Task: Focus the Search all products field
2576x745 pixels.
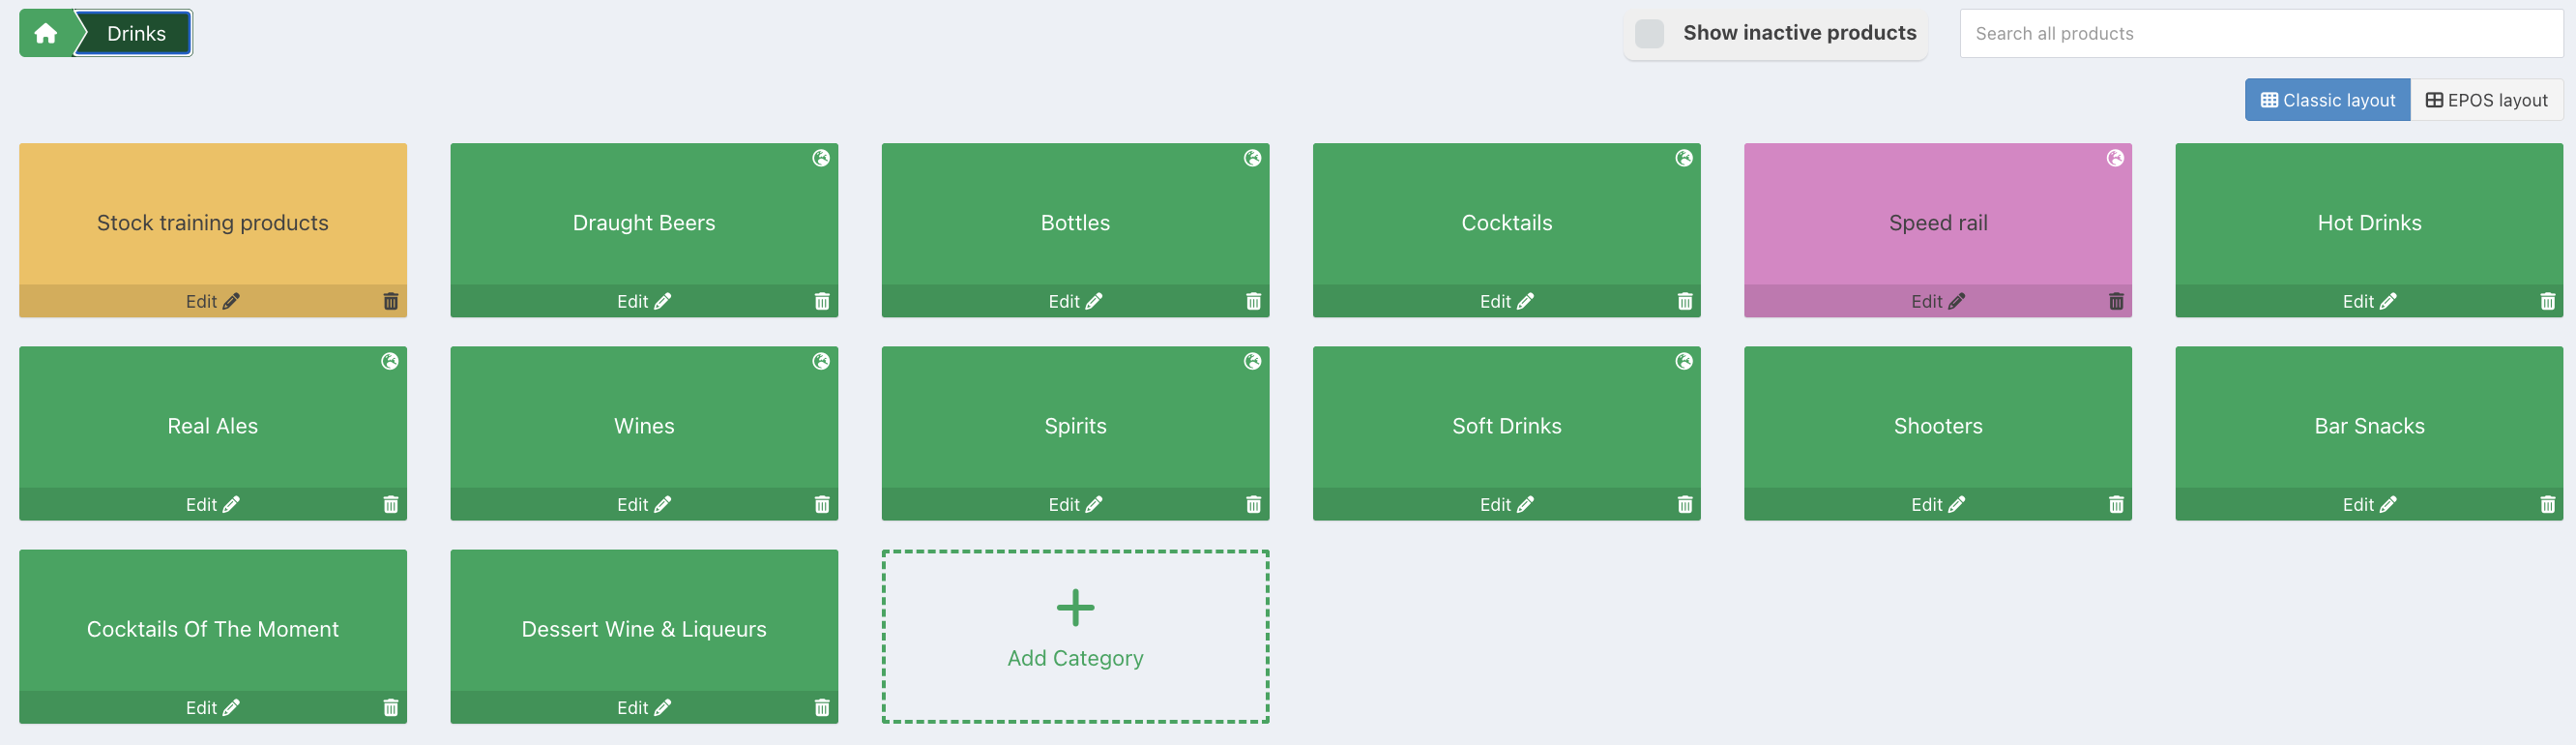Action: (x=2260, y=34)
